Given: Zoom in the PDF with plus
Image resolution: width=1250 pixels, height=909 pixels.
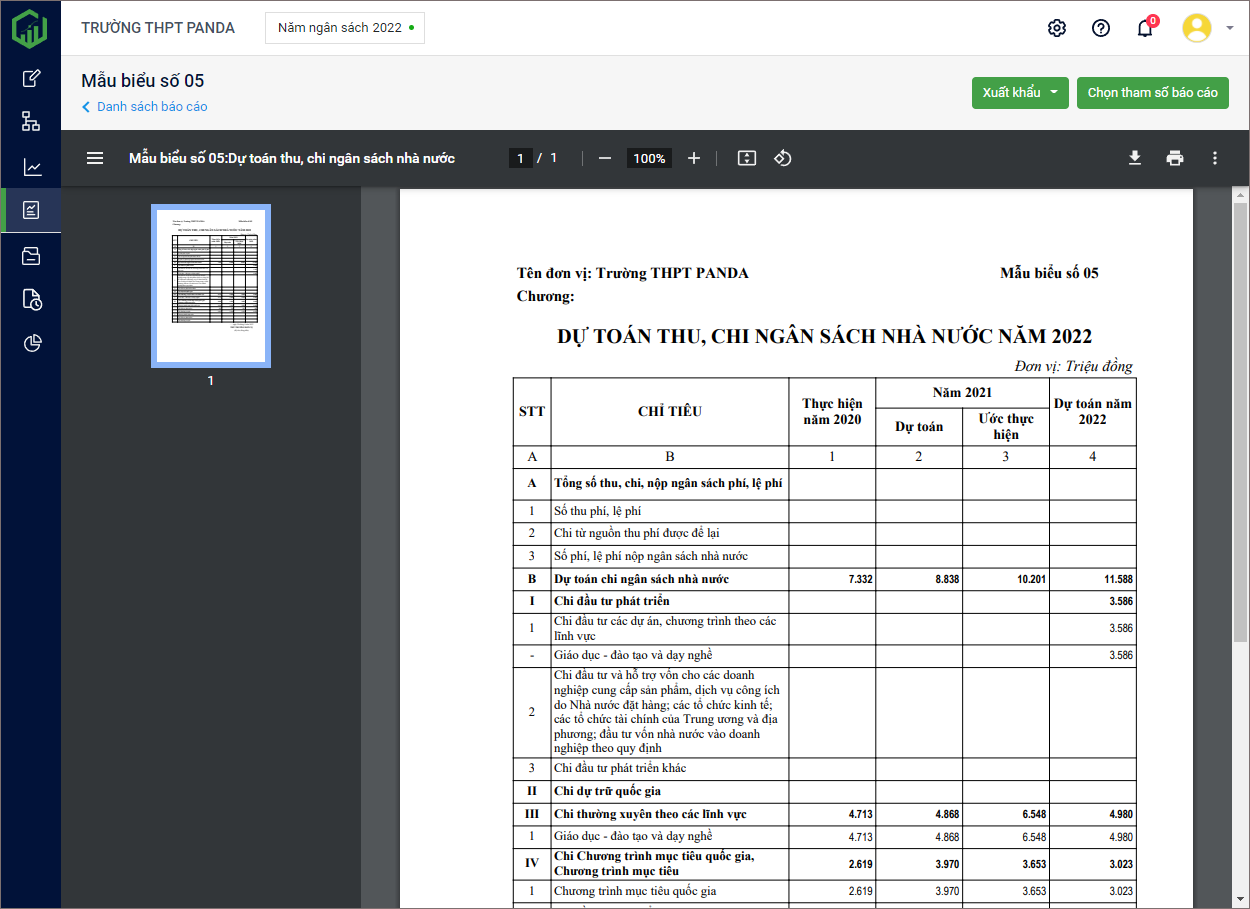Looking at the screenshot, I should click(694, 158).
